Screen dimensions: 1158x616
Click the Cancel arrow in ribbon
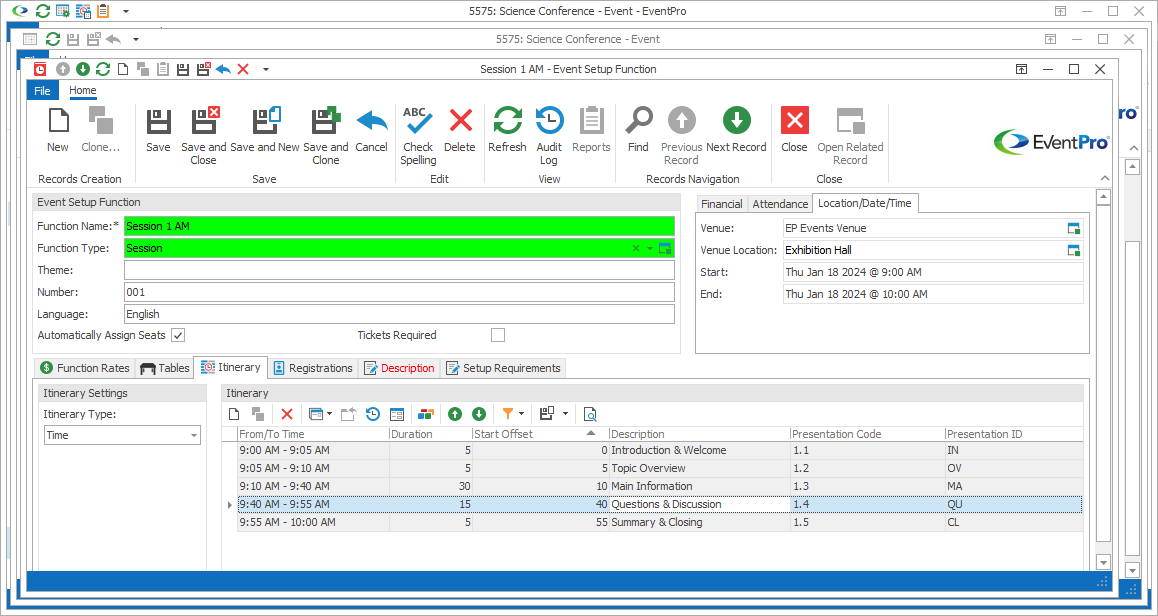click(371, 129)
